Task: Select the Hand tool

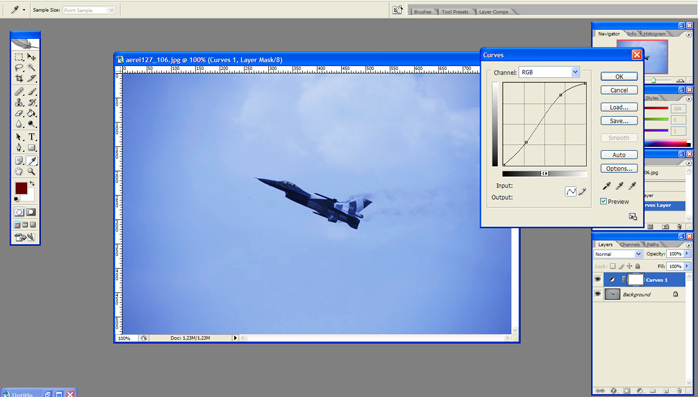Action: point(19,171)
